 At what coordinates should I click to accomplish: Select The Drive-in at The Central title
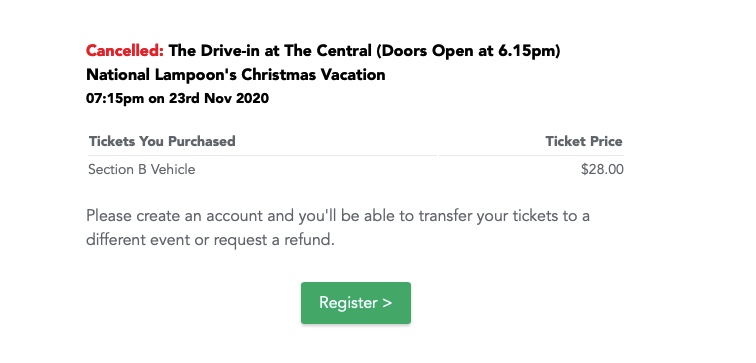[270, 51]
